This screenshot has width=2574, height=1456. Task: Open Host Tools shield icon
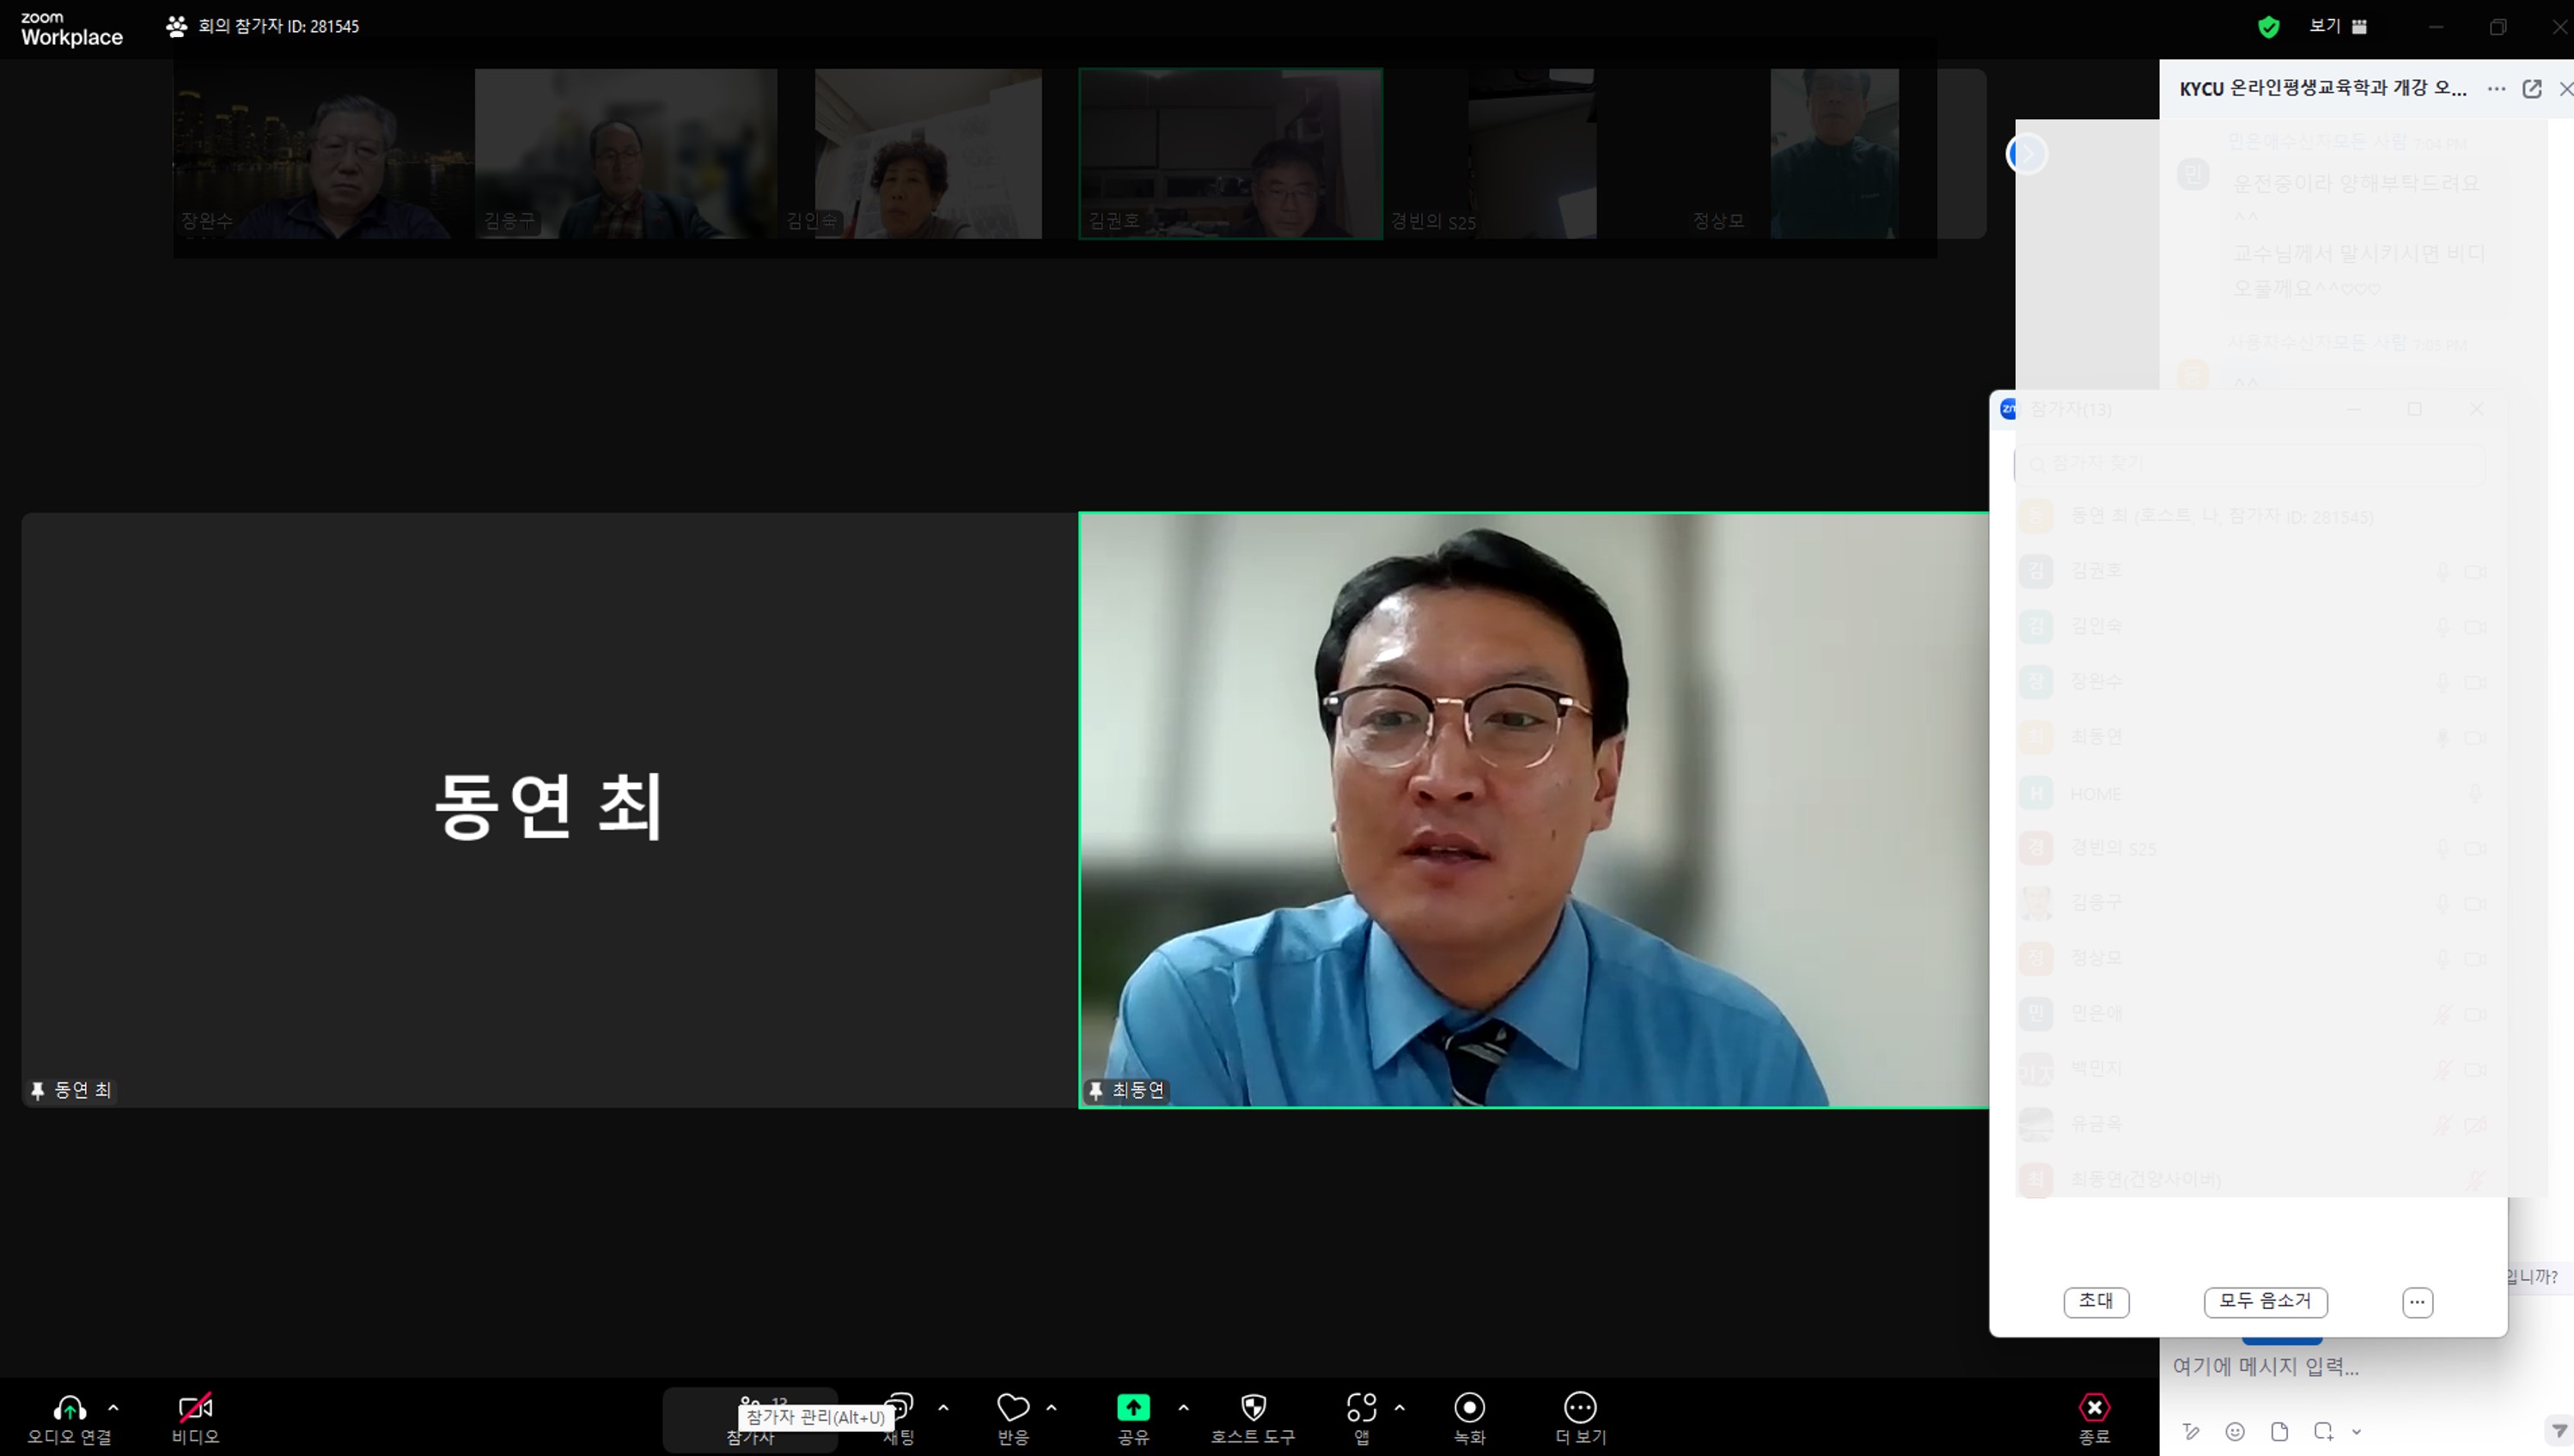tap(1253, 1408)
